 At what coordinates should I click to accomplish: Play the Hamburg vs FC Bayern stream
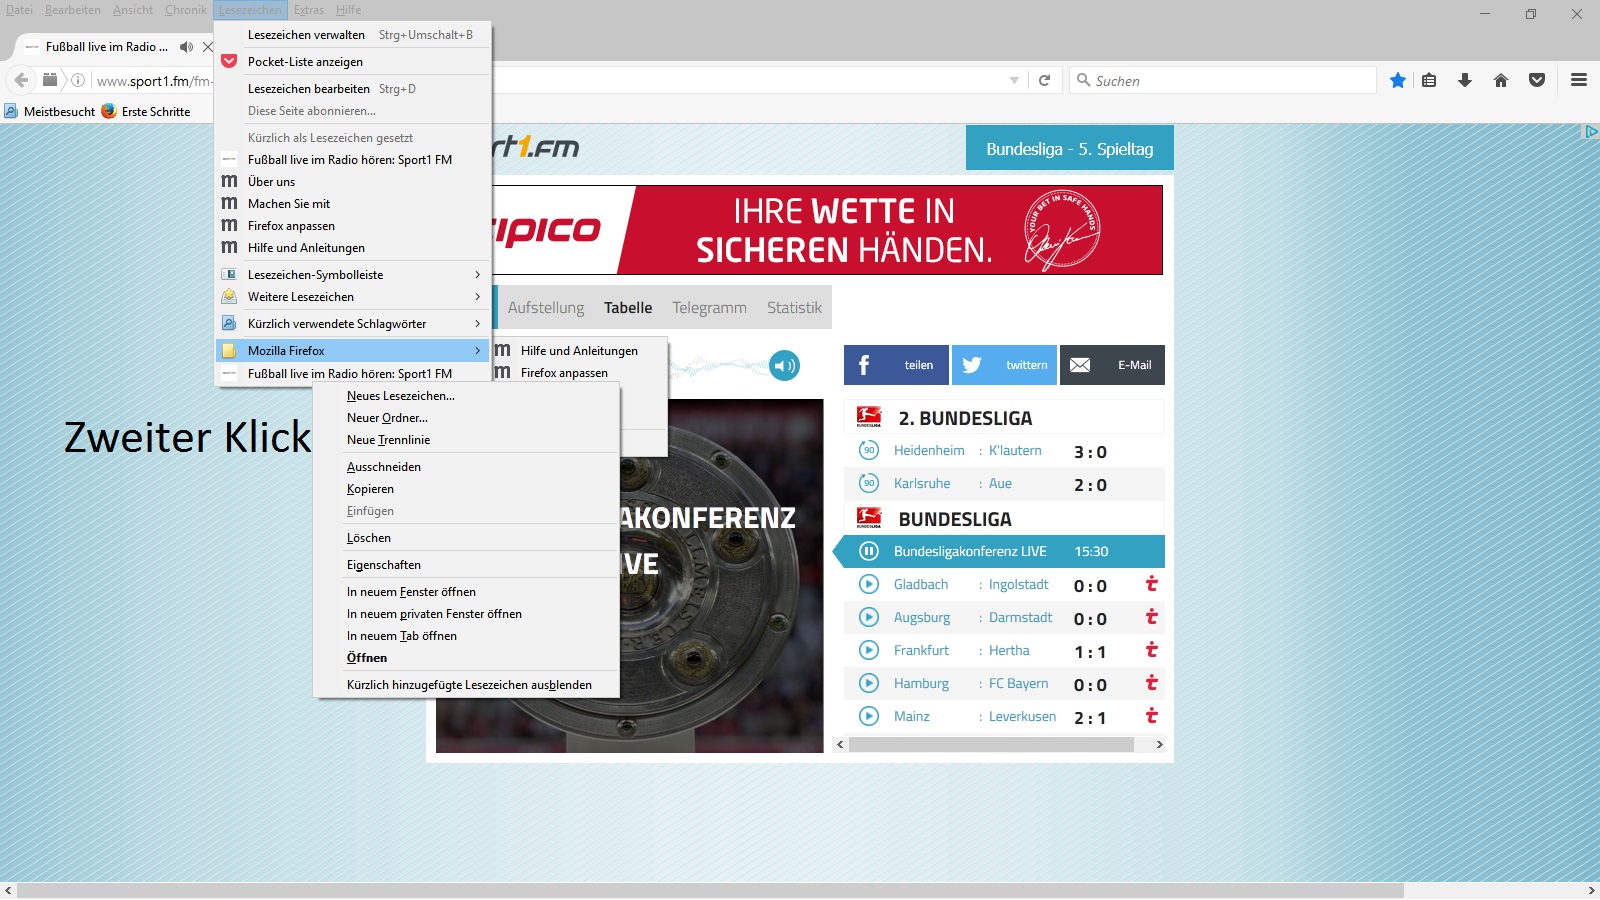pyautogui.click(x=869, y=683)
